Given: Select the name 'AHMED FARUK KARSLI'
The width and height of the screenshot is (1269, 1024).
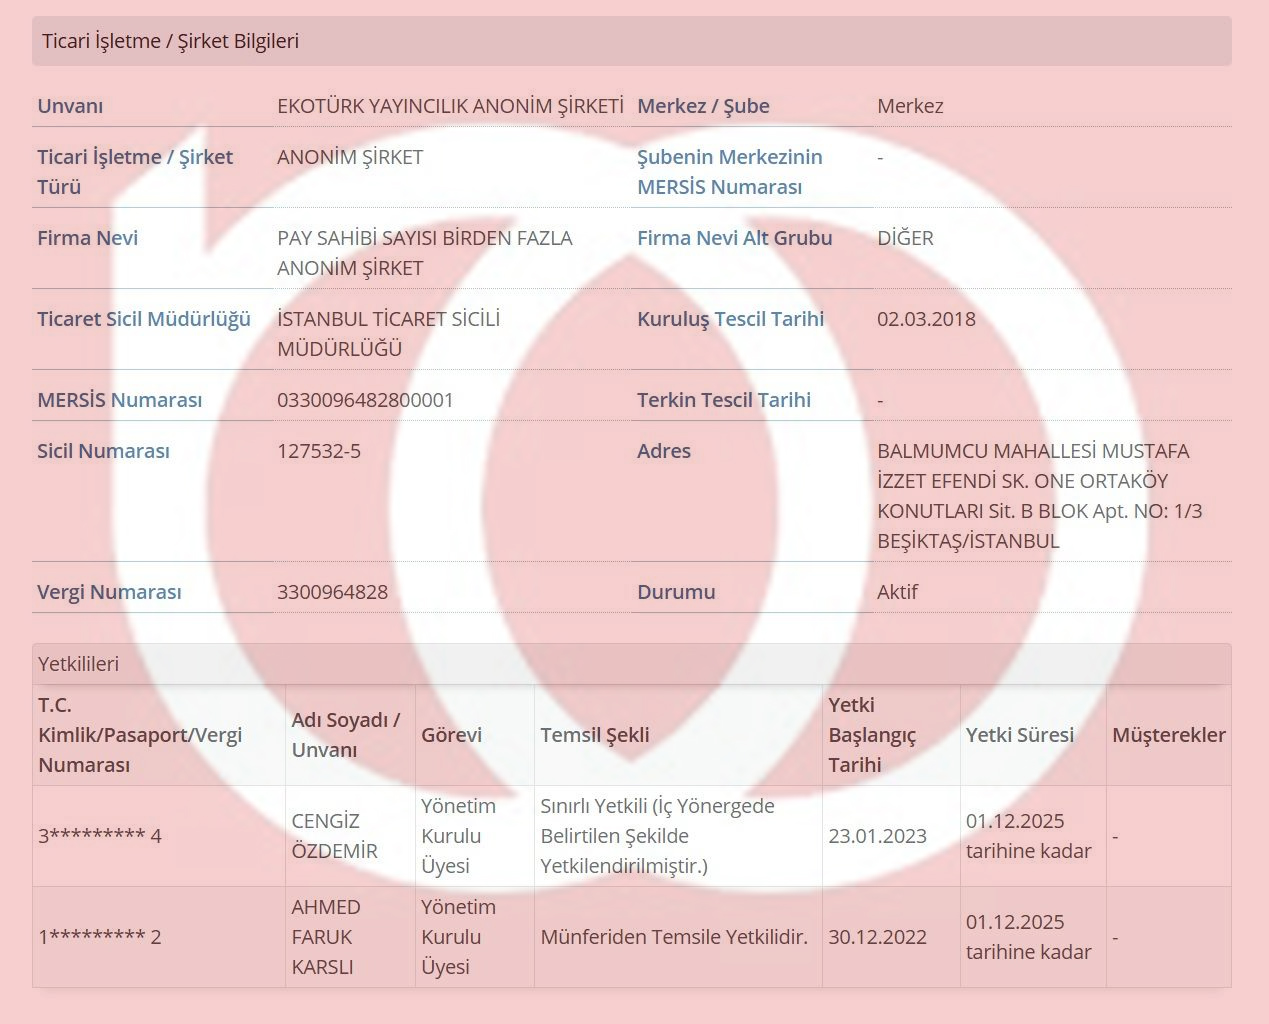Looking at the screenshot, I should pyautogui.click(x=326, y=937).
